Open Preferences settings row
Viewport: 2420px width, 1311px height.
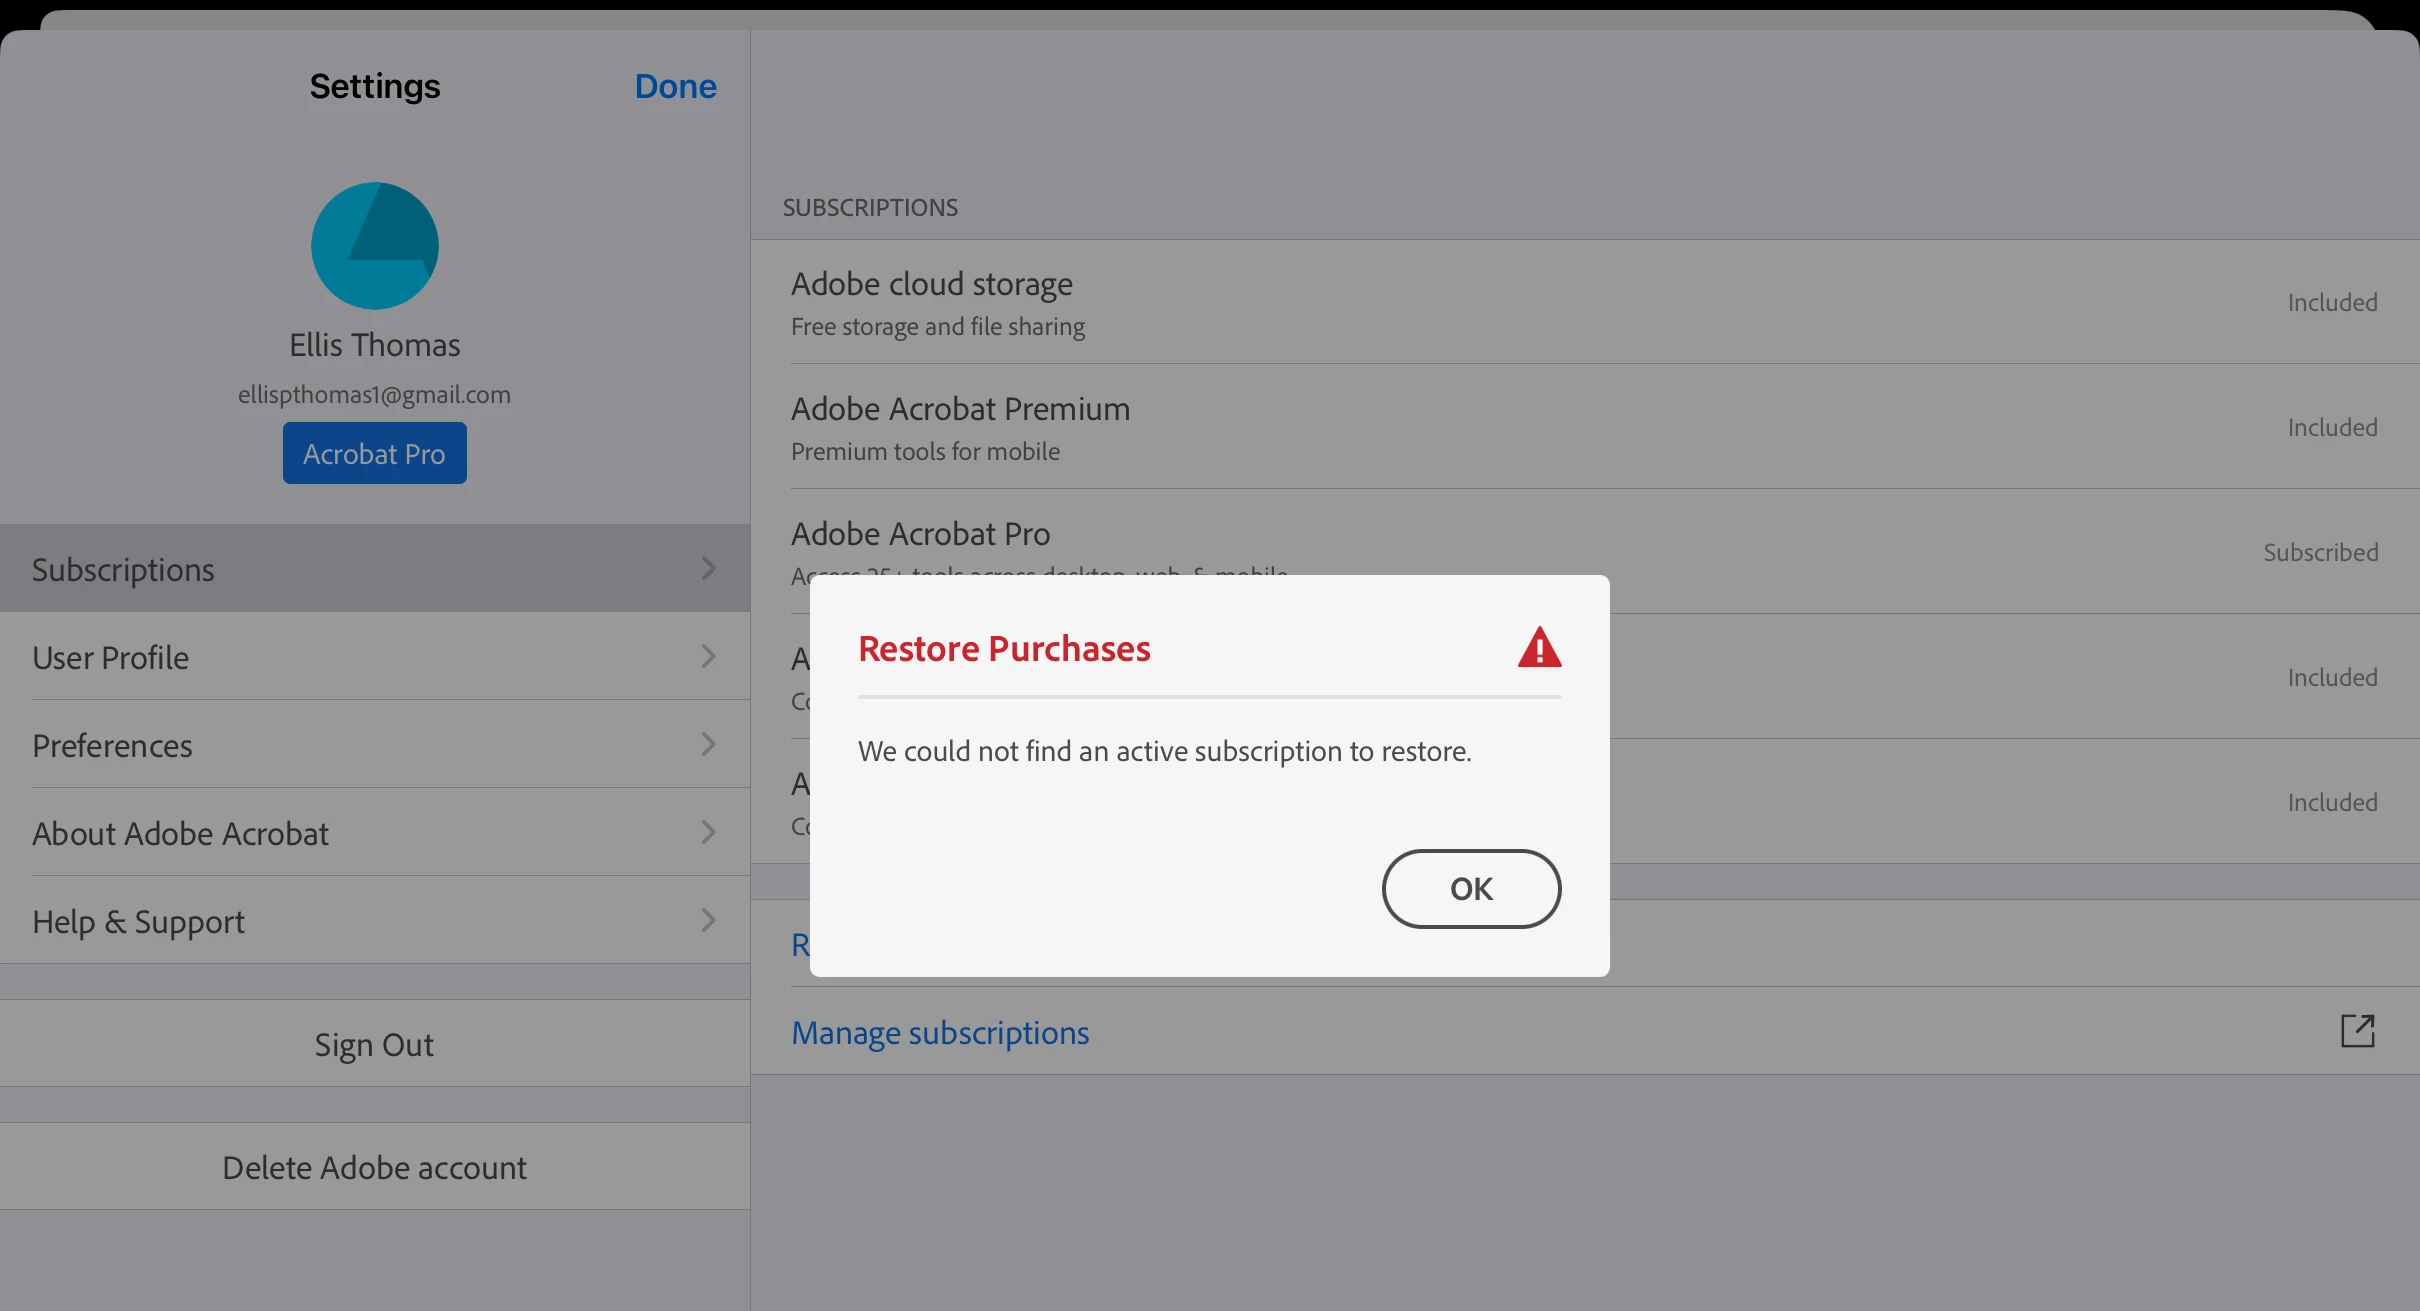coord(113,745)
